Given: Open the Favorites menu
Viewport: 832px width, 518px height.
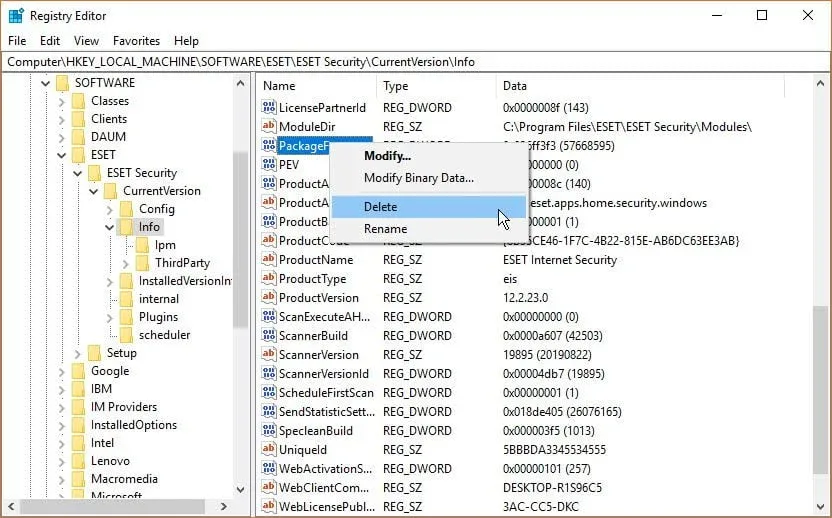Looking at the screenshot, I should 136,41.
